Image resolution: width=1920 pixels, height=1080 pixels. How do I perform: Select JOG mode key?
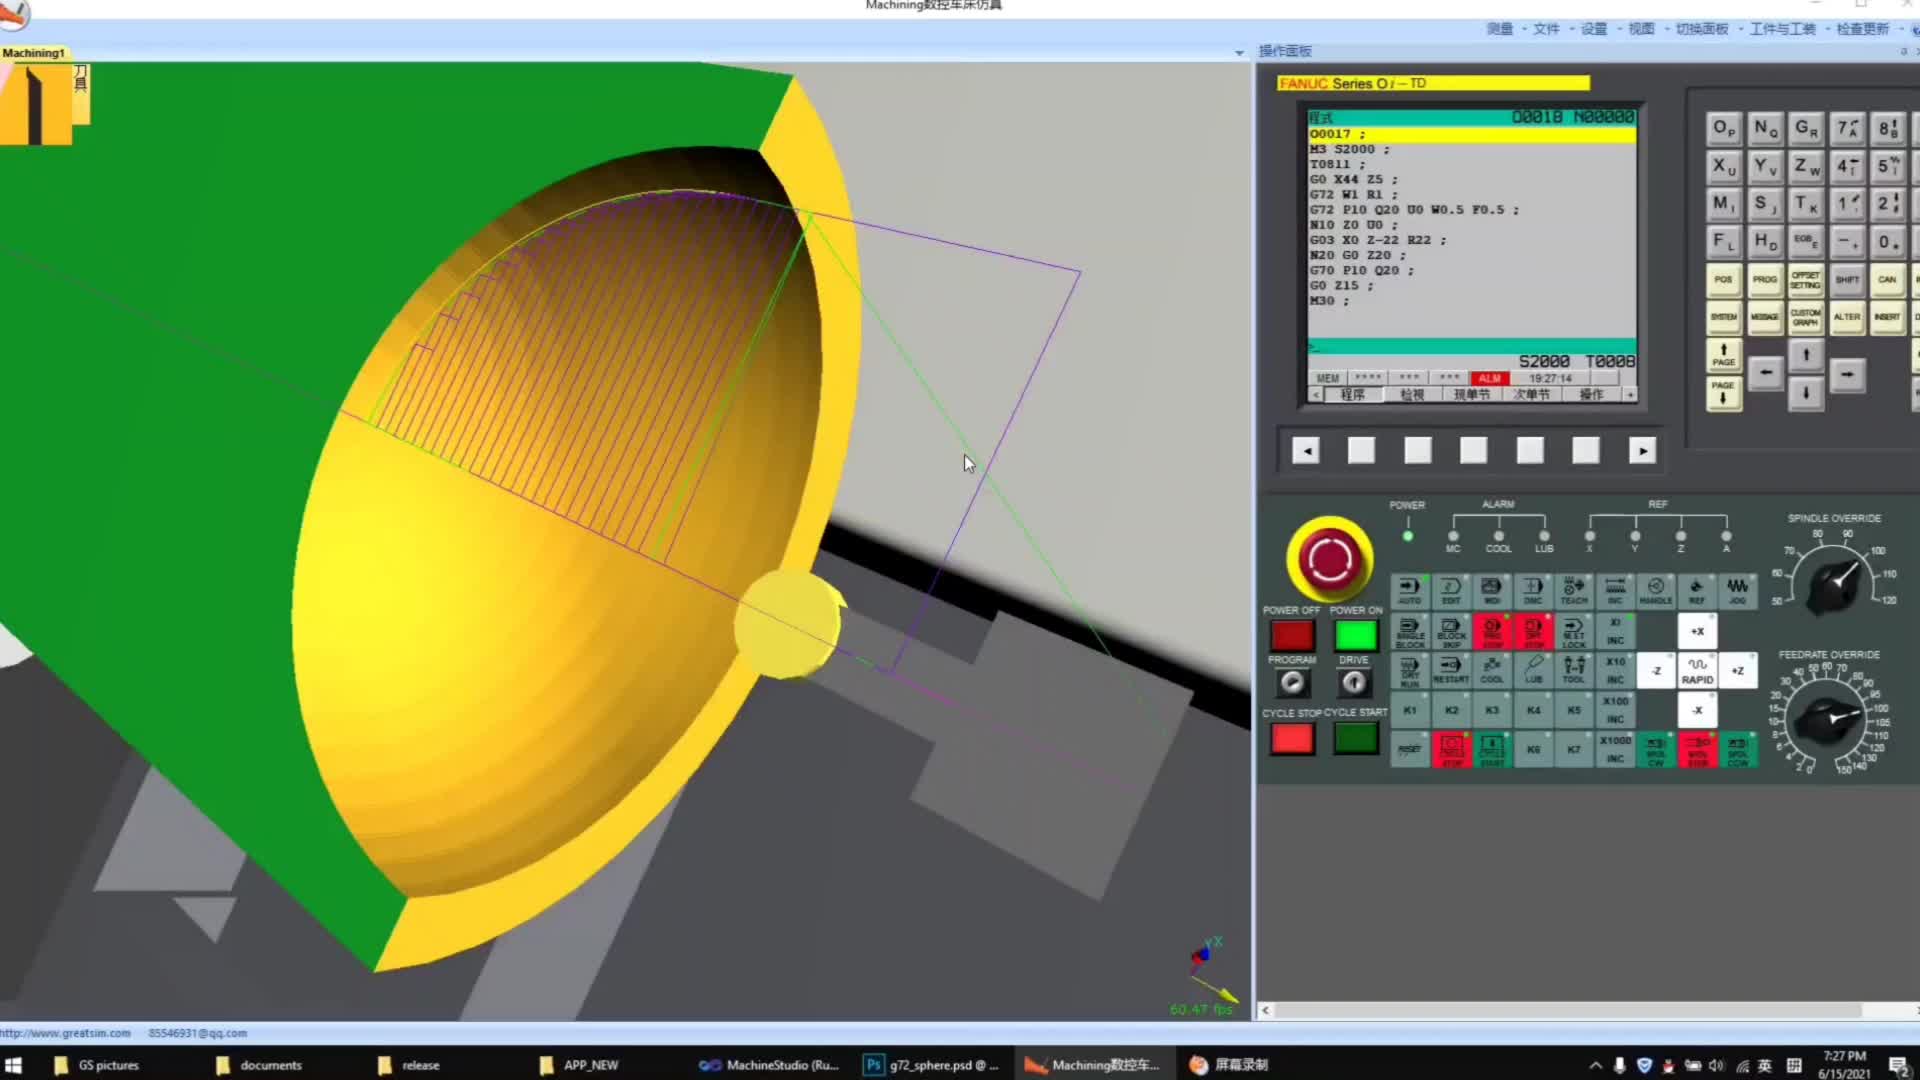click(x=1738, y=591)
